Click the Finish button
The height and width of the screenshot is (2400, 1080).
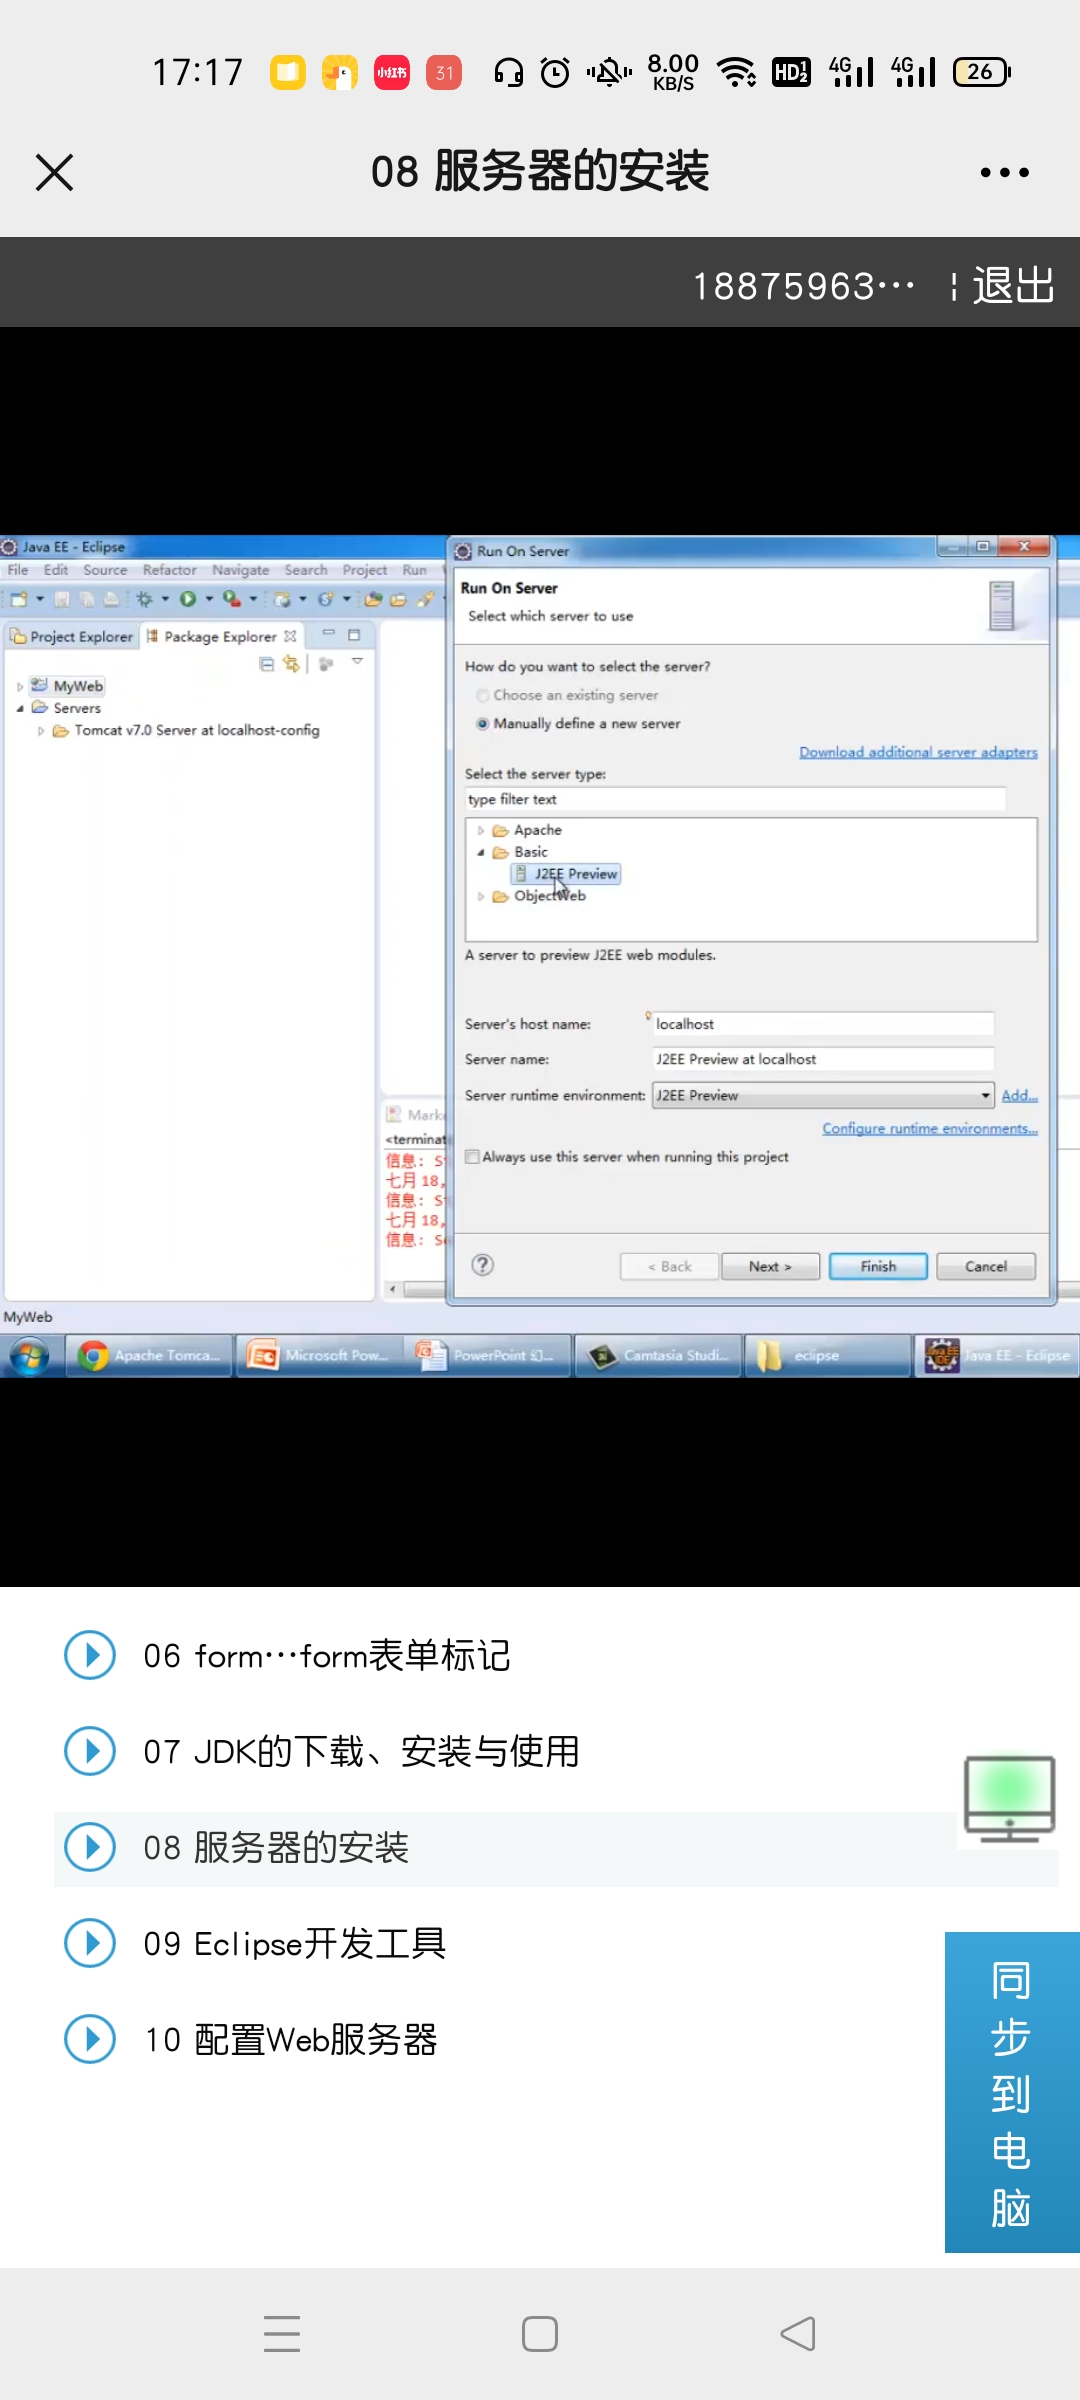tap(878, 1266)
